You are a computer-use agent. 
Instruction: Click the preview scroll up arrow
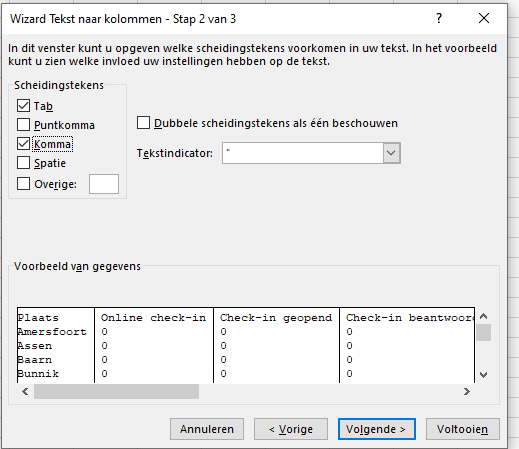[x=484, y=316]
